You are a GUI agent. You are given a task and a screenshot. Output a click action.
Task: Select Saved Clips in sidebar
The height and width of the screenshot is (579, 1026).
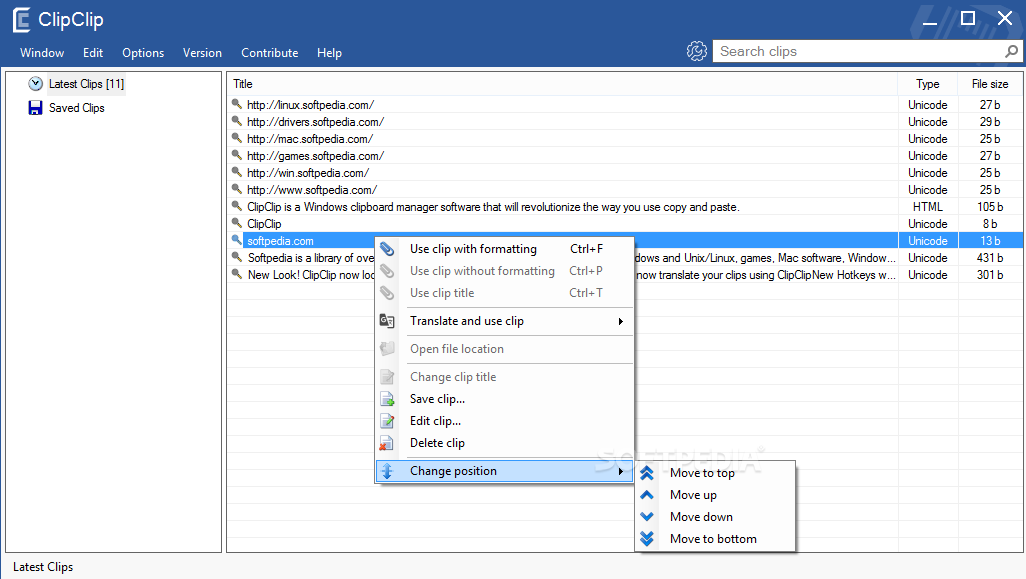pyautogui.click(x=77, y=108)
